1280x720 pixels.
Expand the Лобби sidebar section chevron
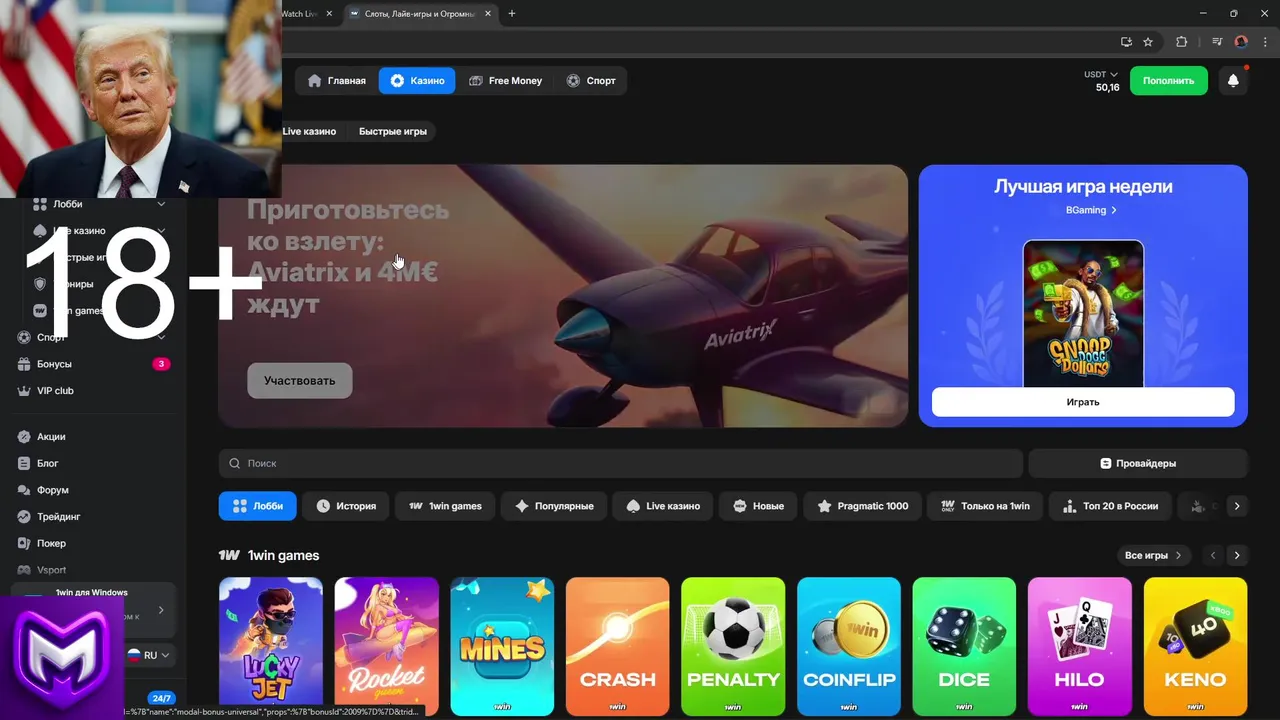point(161,204)
